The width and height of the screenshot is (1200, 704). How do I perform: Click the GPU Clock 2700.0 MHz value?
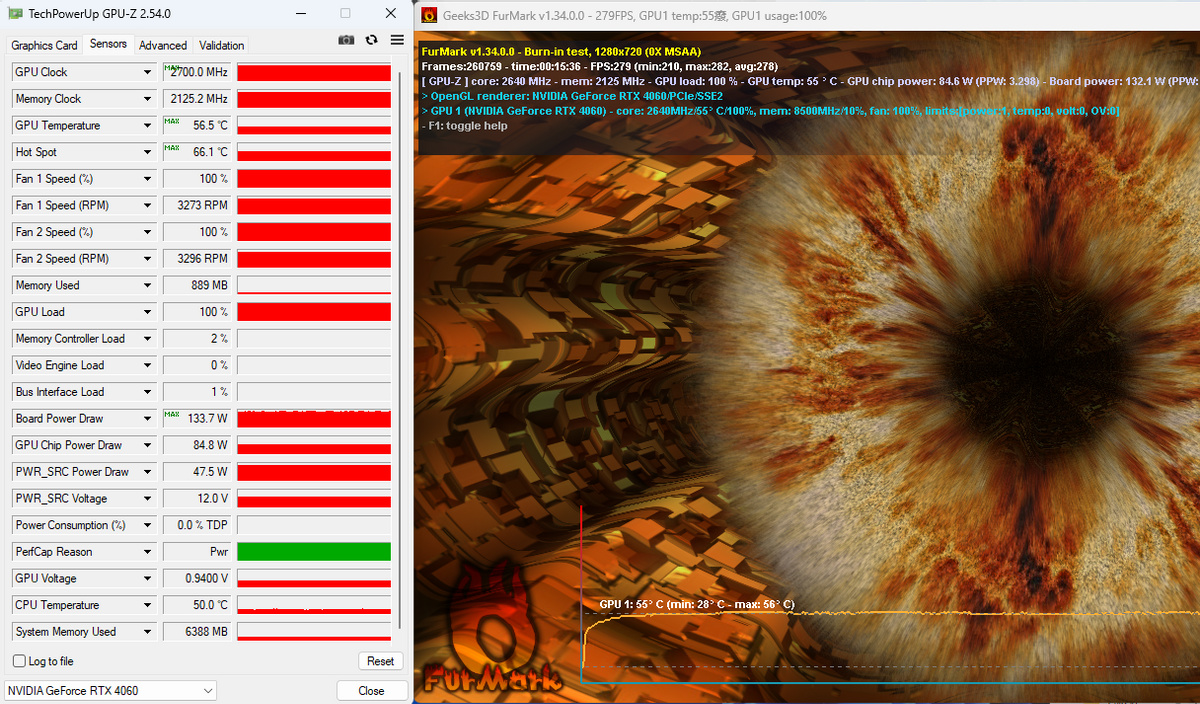[197, 72]
